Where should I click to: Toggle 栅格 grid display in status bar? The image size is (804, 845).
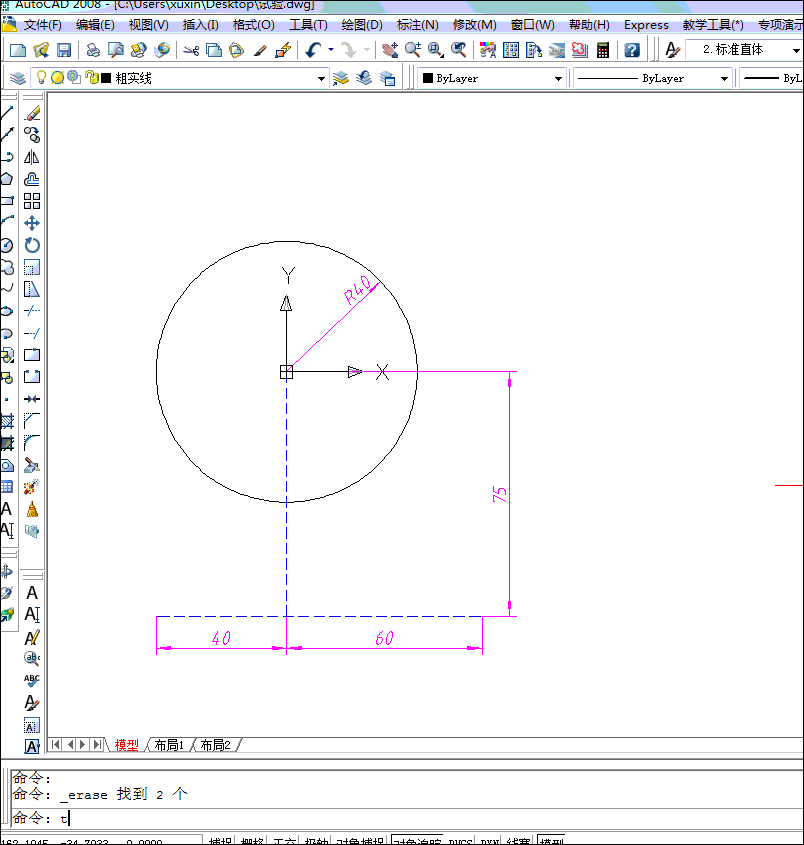pos(252,841)
